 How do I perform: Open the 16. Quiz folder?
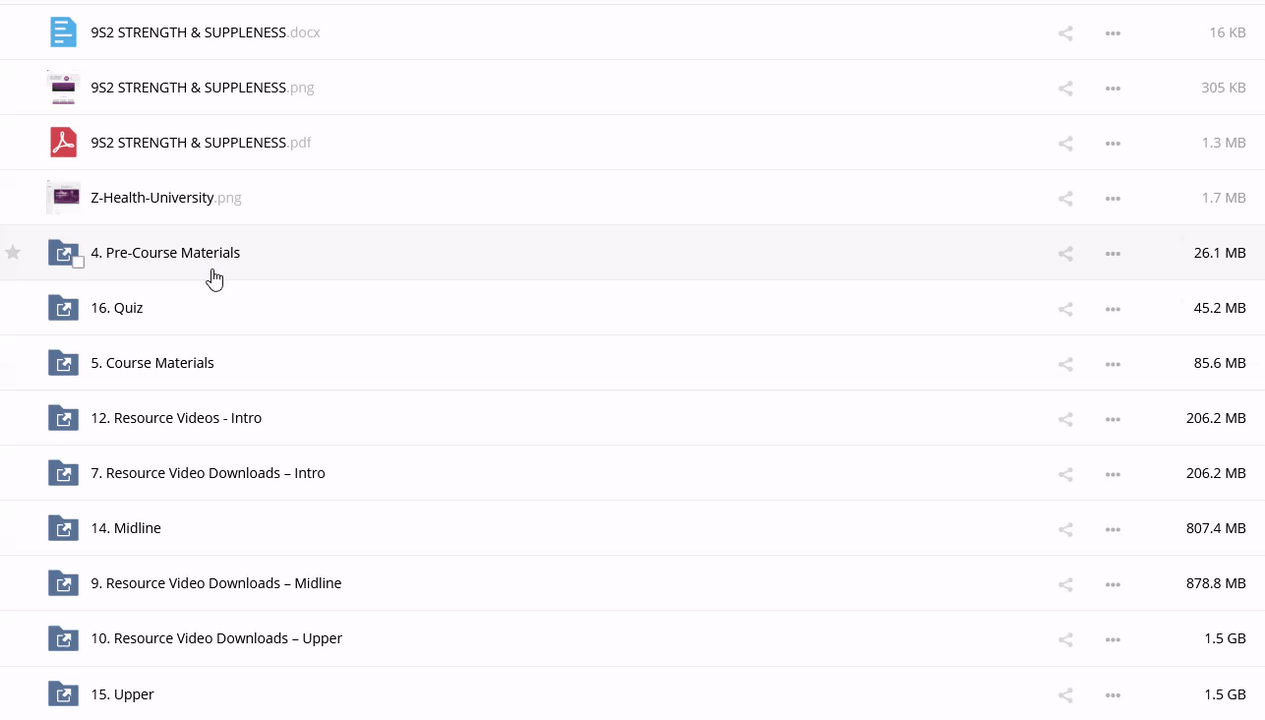pos(117,308)
